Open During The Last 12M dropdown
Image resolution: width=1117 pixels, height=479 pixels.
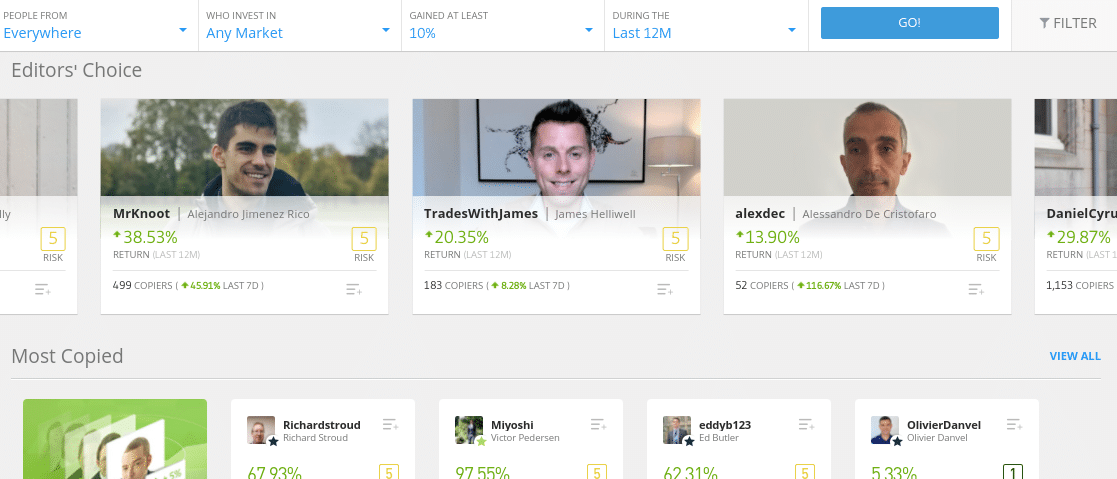click(x=705, y=26)
